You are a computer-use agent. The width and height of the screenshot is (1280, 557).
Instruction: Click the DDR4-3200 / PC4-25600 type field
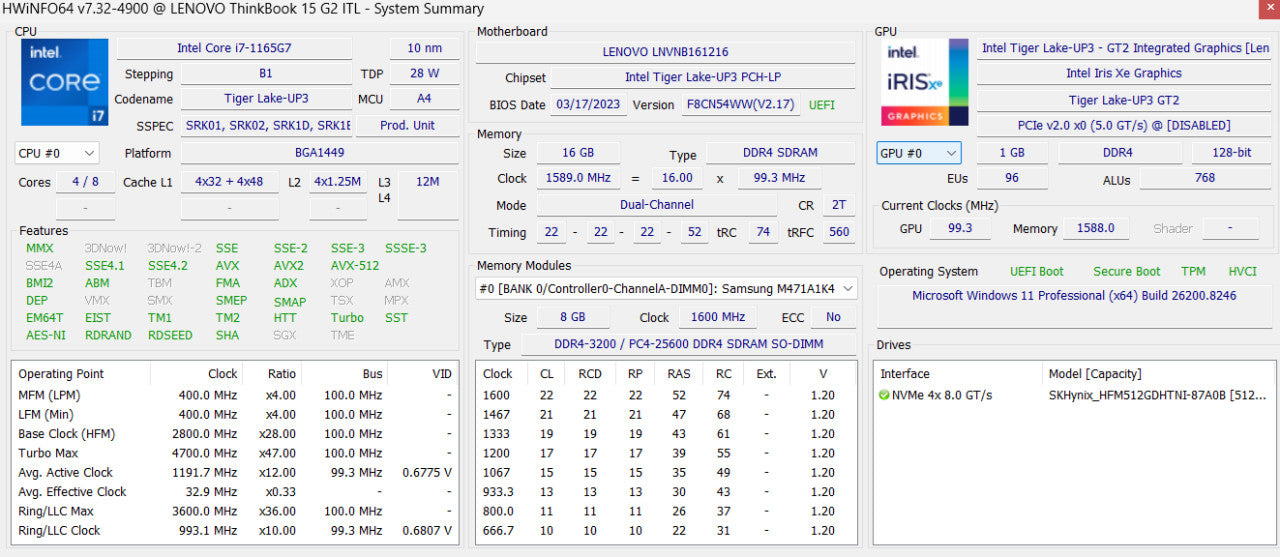690,344
